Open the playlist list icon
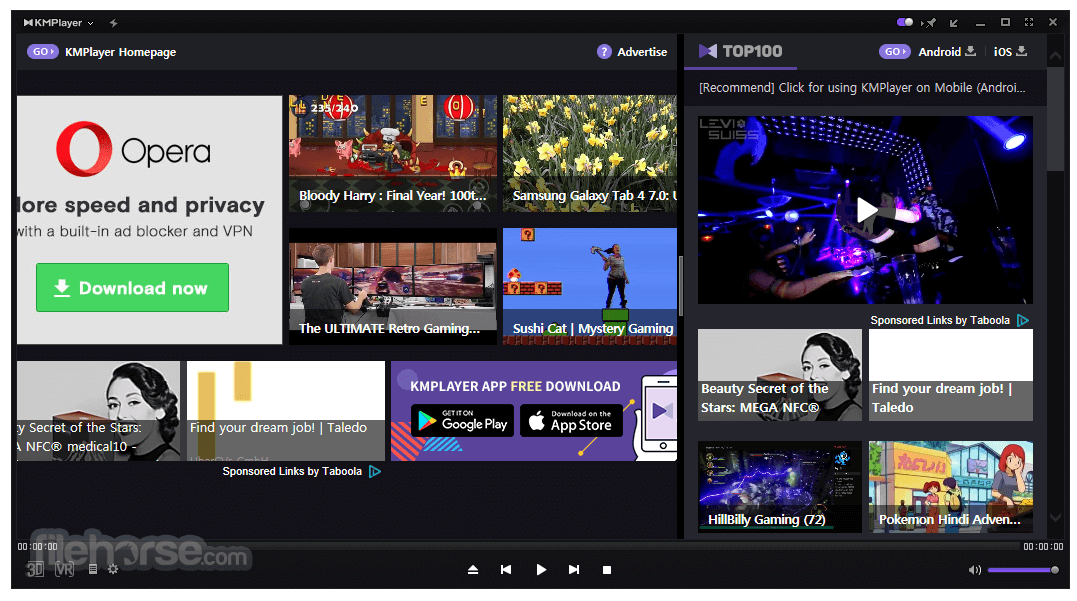Viewport: 1077px width, 601px height. pyautogui.click(x=93, y=569)
